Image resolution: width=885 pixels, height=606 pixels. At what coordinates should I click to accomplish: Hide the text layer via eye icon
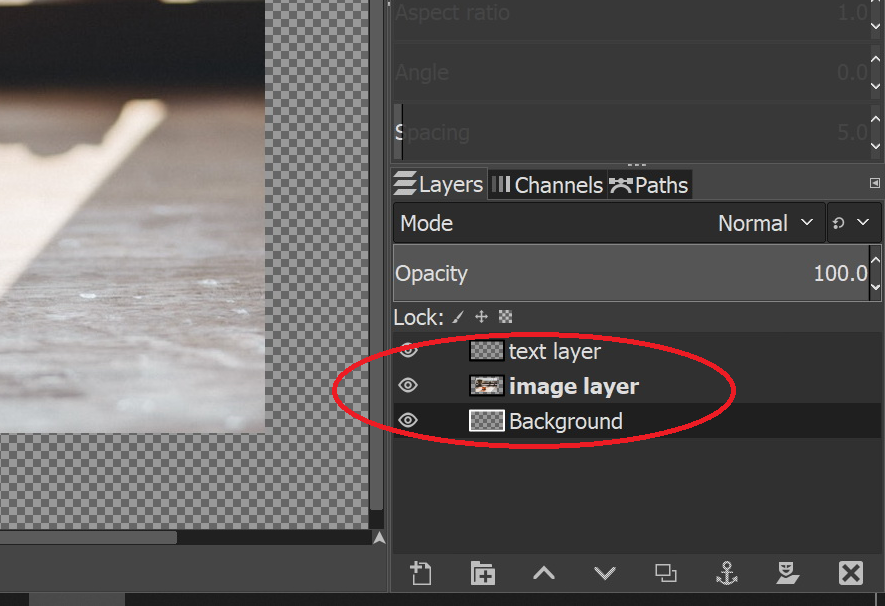[x=408, y=351]
